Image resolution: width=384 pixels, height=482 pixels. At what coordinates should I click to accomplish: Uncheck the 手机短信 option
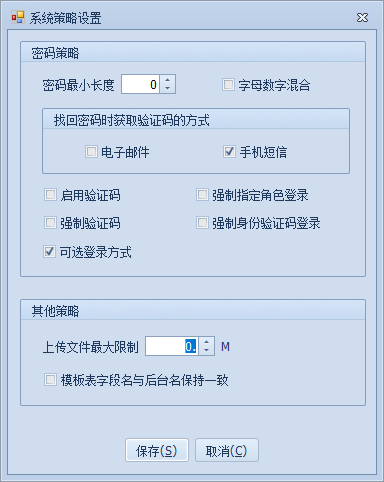(229, 152)
